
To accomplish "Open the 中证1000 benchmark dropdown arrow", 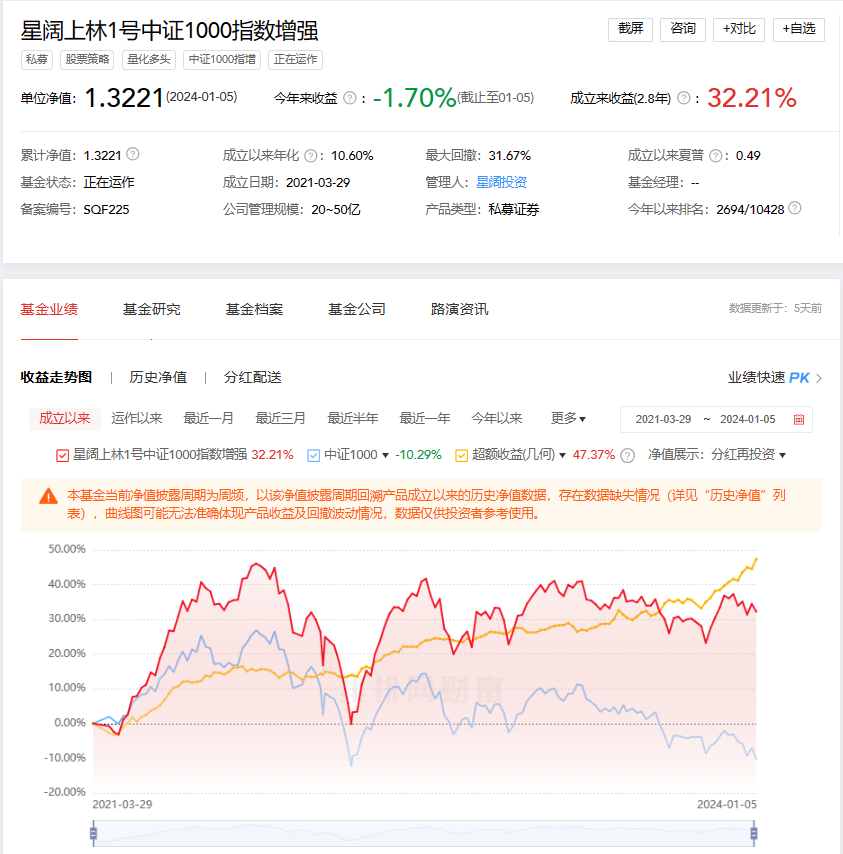I will [386, 455].
